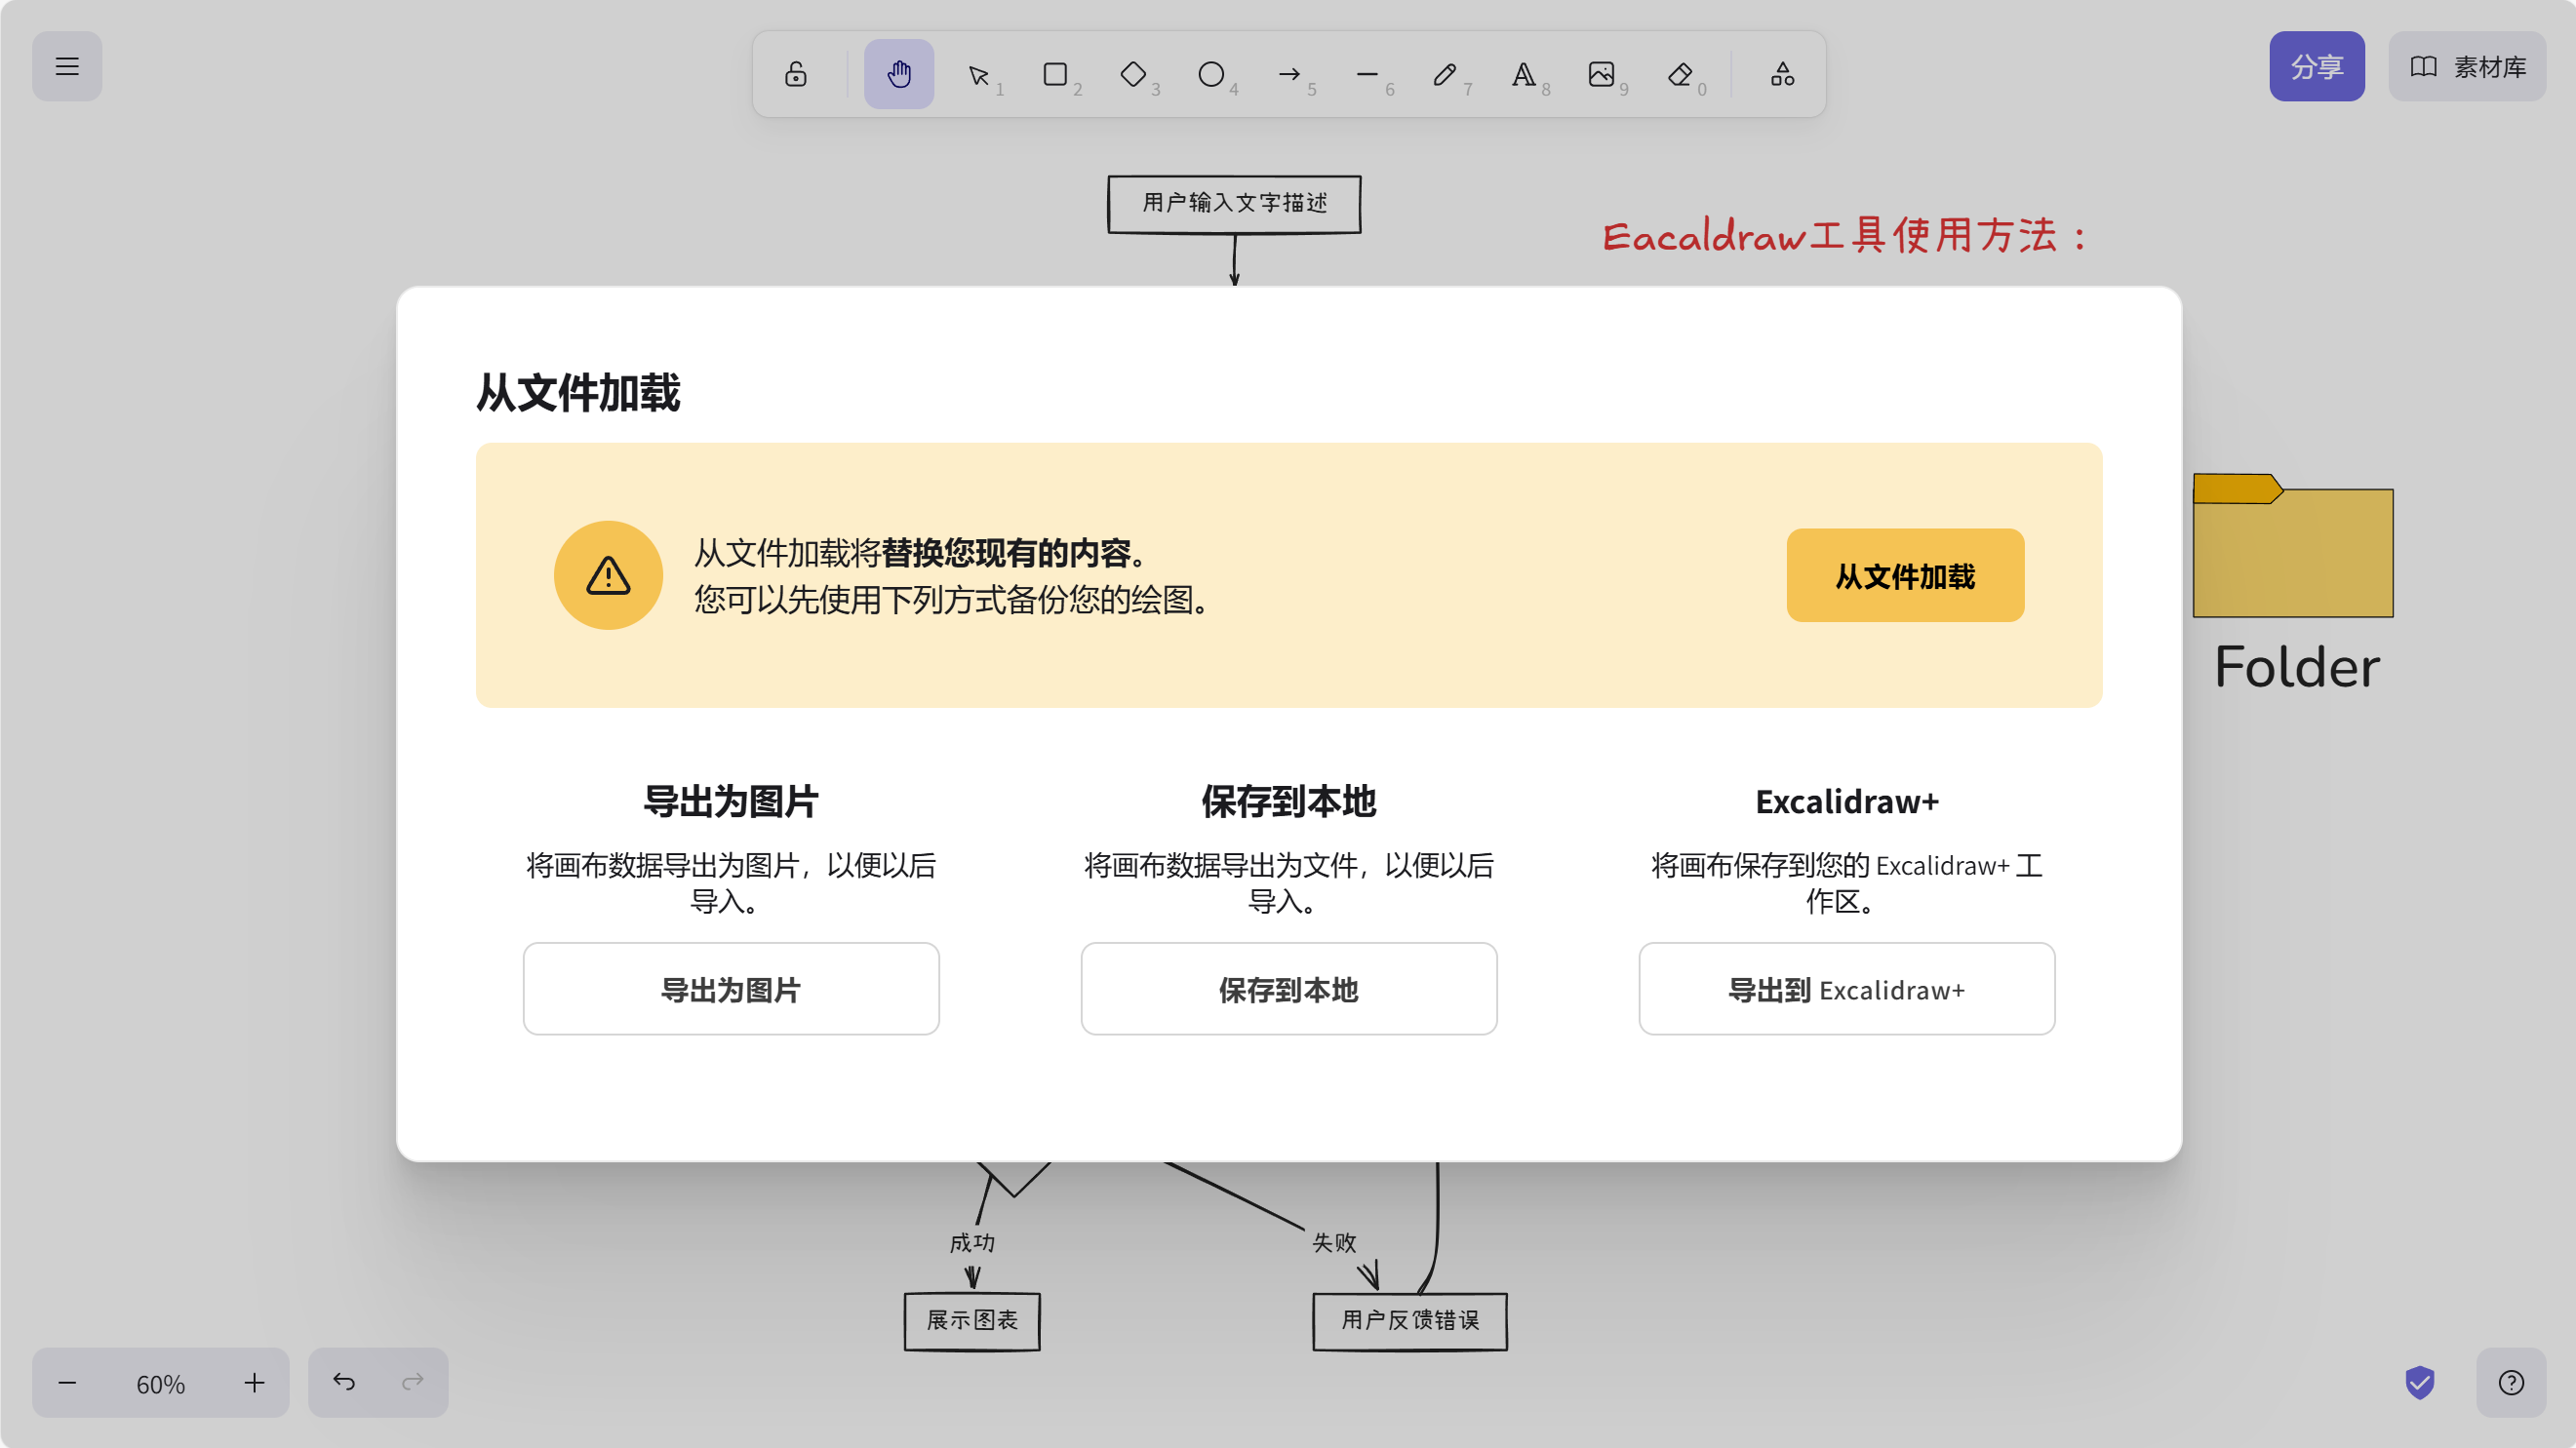Screen dimensions: 2576x1448
Task: Select the Eraser tool
Action: click(1681, 73)
